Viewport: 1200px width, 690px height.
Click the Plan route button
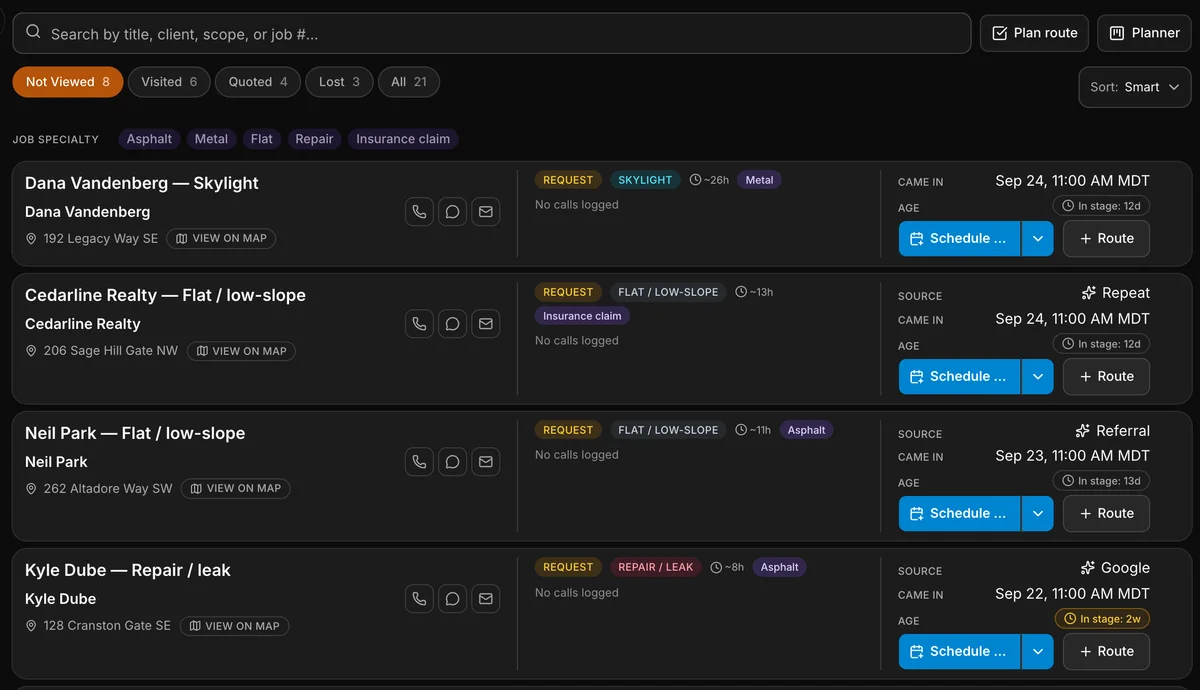1034,33
